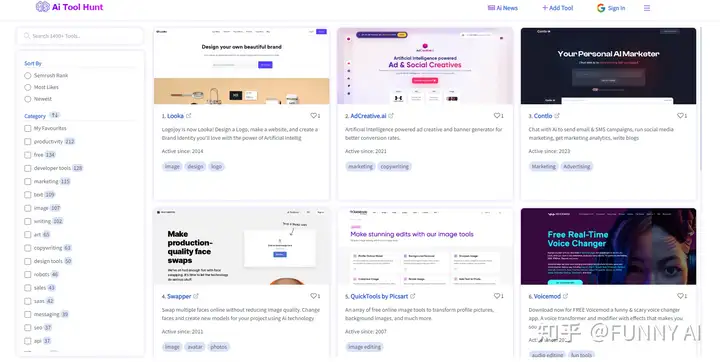Check the image category checkbox
720x362 pixels.
tap(28, 209)
